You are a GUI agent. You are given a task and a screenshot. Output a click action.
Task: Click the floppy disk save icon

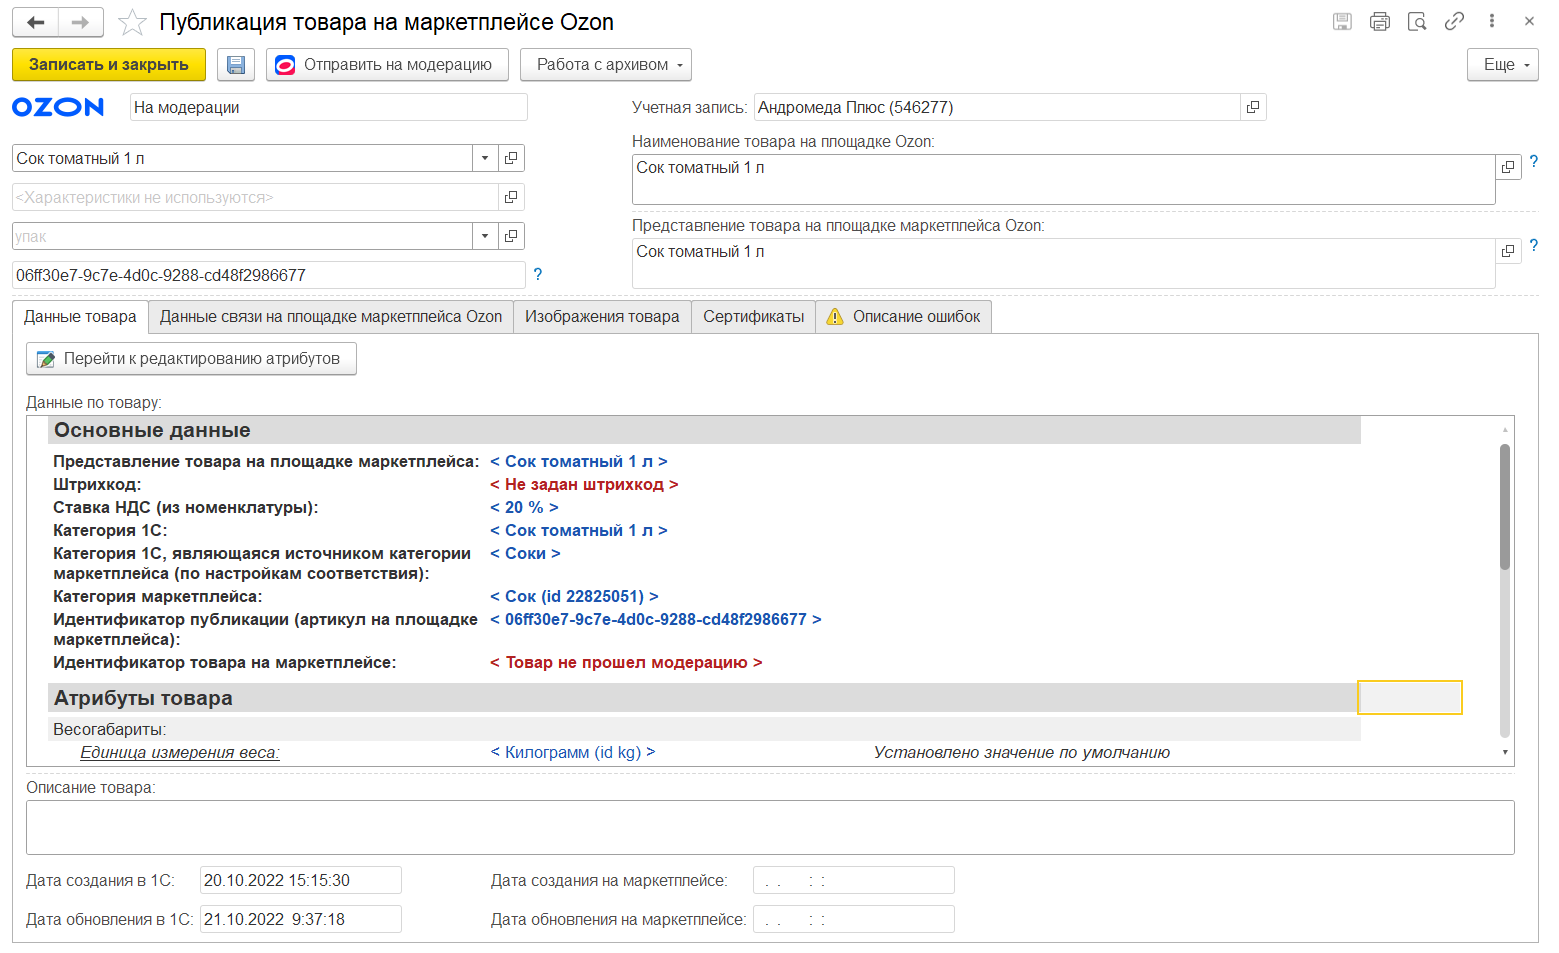point(236,65)
